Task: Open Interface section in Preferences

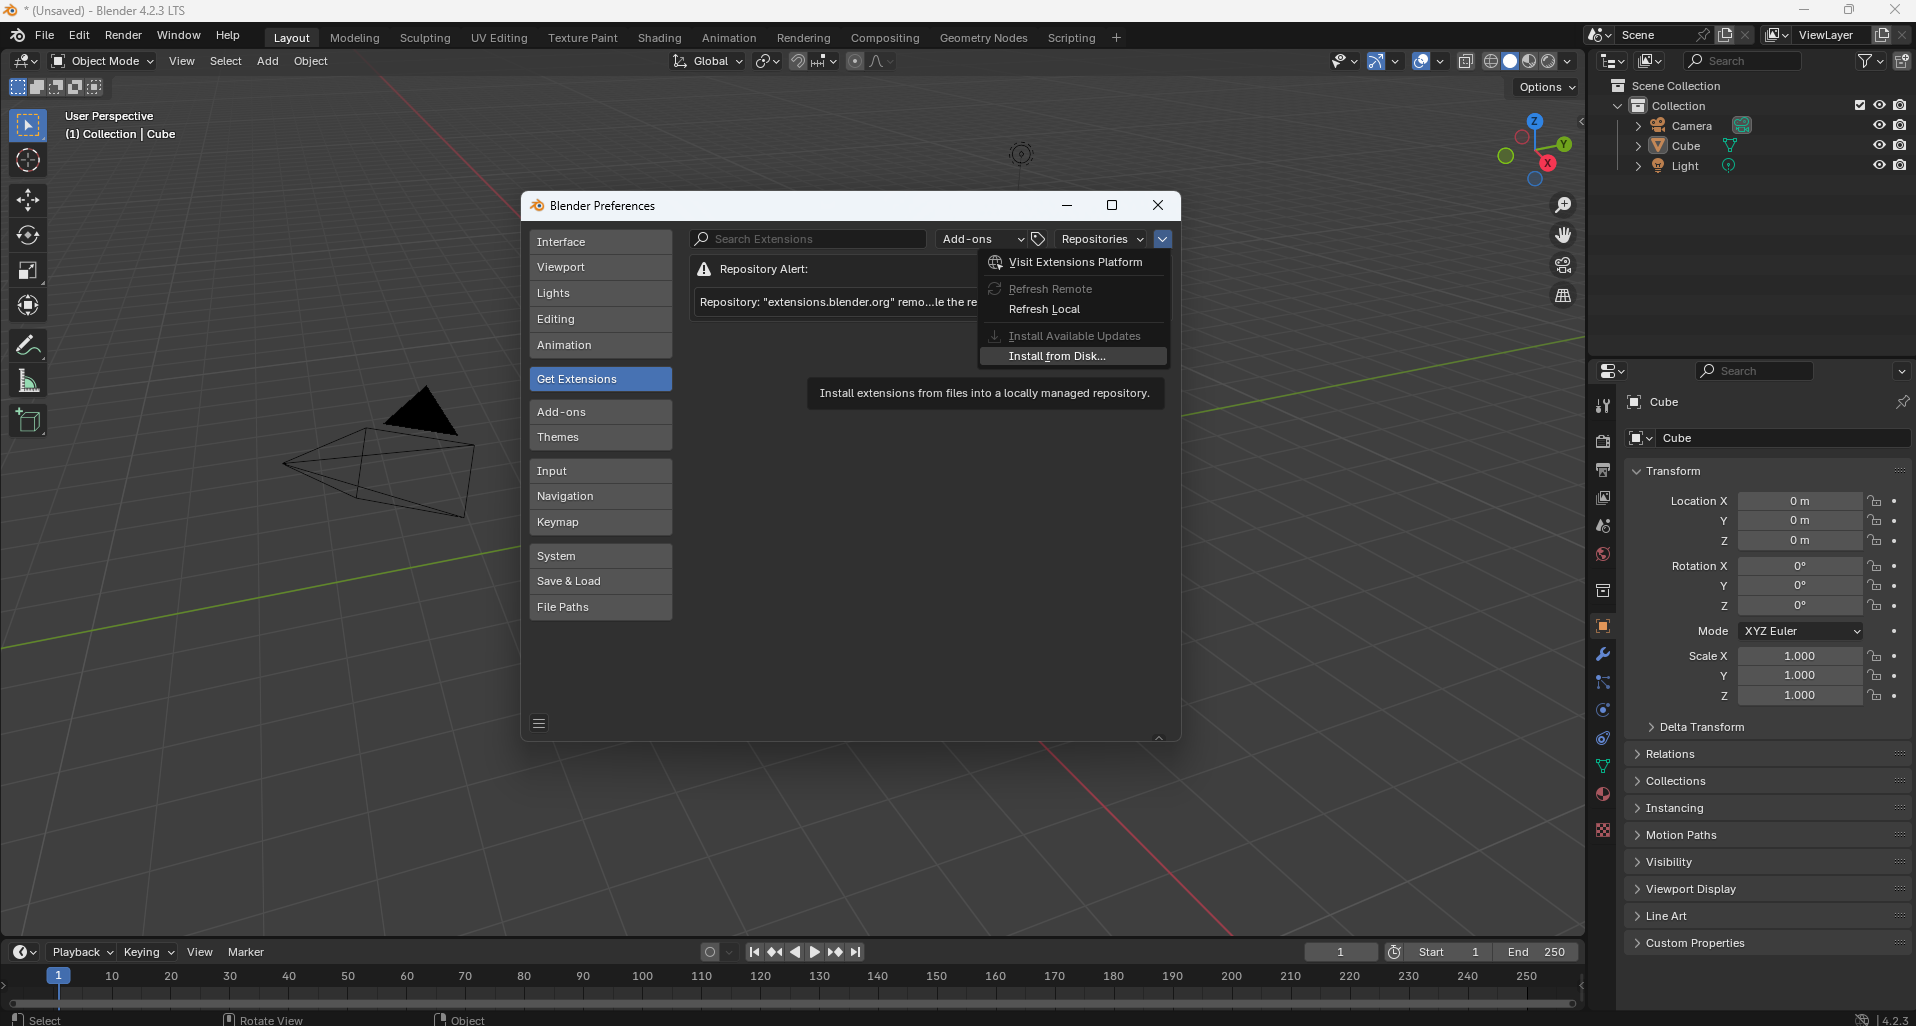Action: click(x=600, y=242)
